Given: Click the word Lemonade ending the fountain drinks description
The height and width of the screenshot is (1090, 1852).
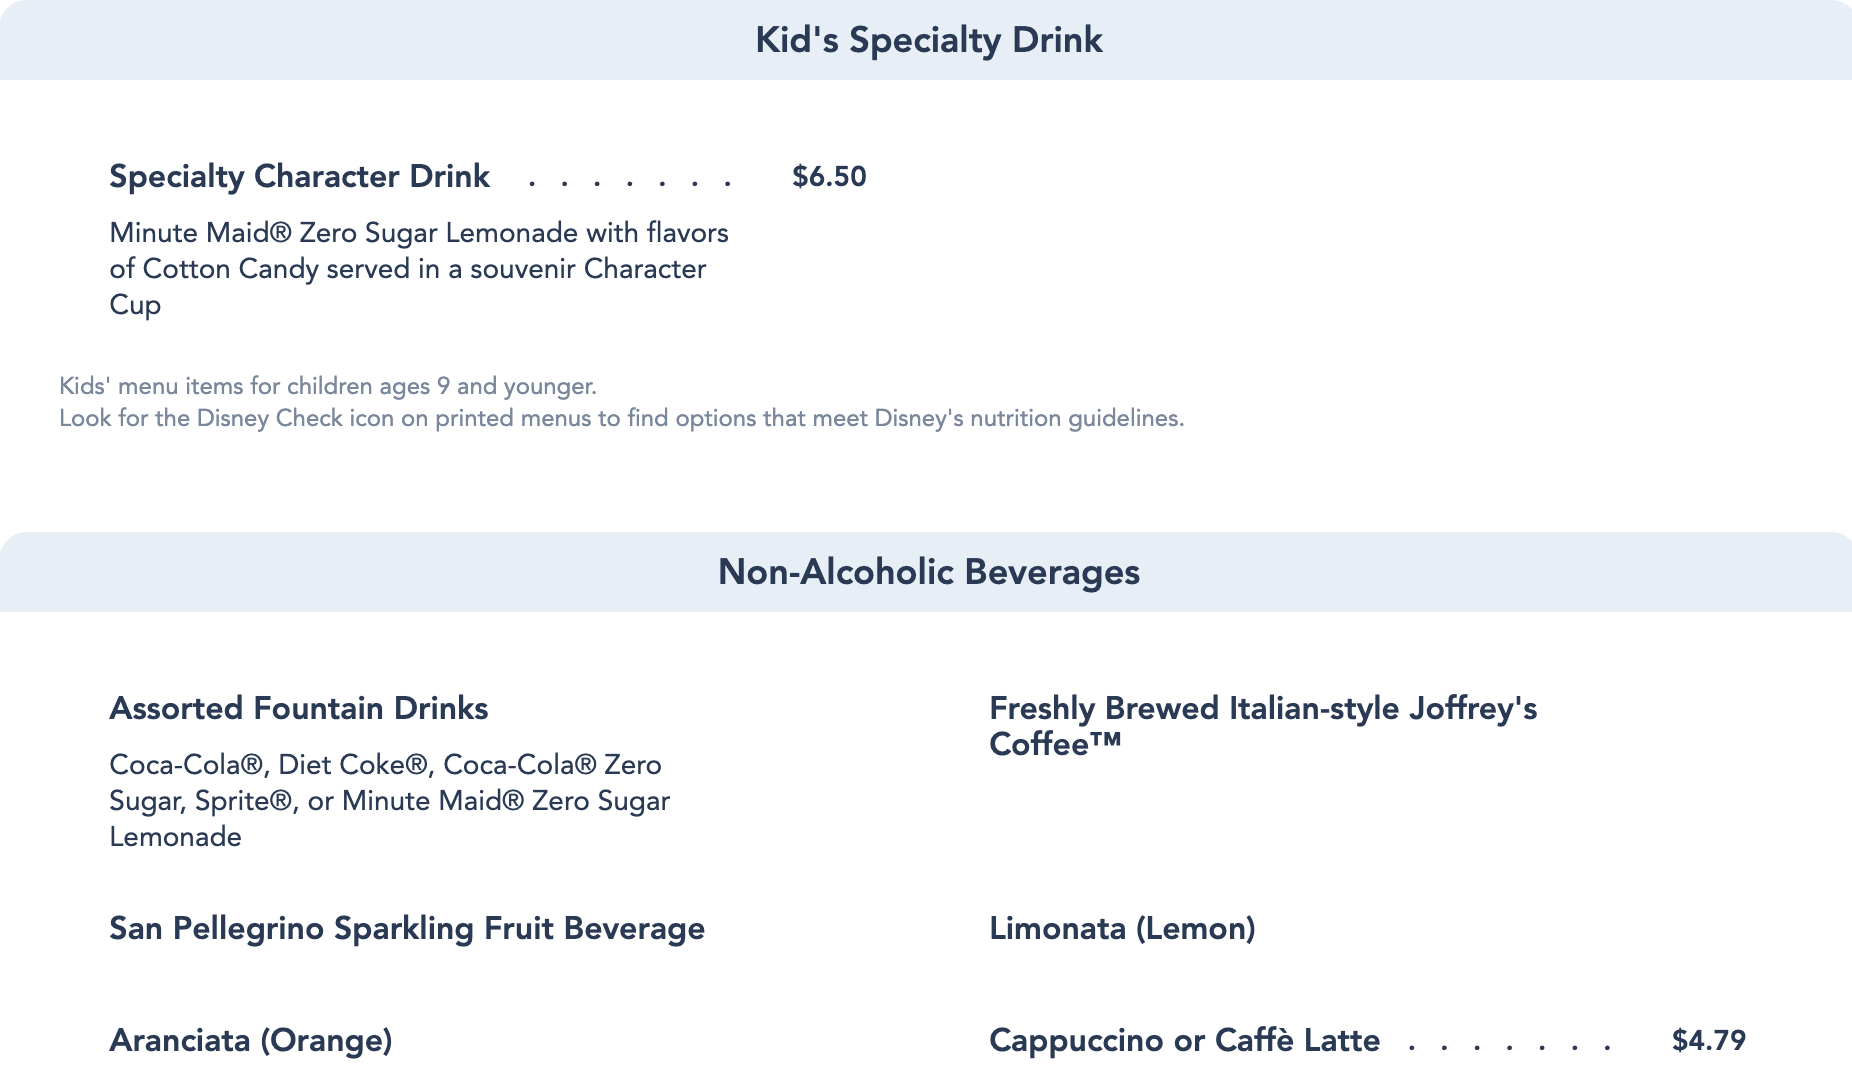Looking at the screenshot, I should pyautogui.click(x=175, y=836).
